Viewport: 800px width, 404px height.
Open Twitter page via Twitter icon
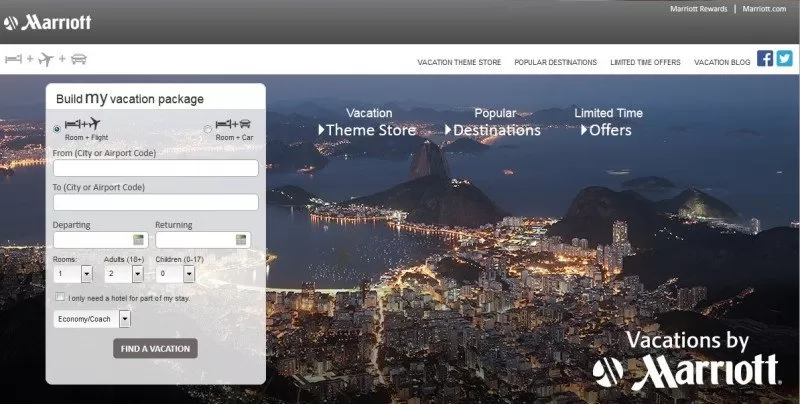(x=785, y=59)
